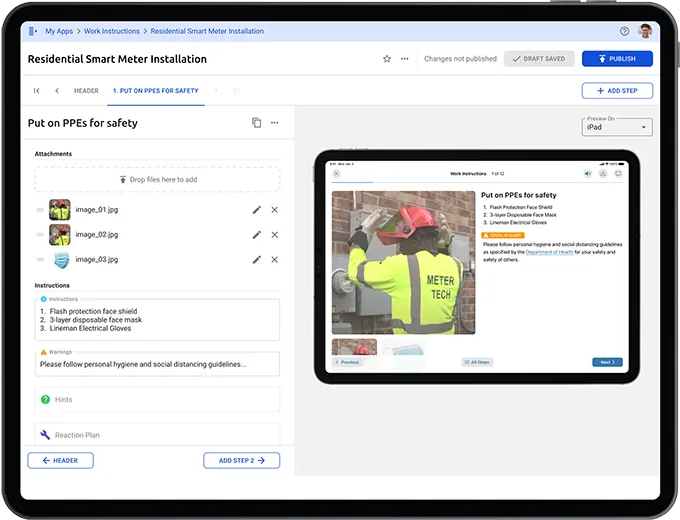Go to Work Instructions breadcrumb
Viewport: 680px width, 520px height.
(111, 31)
